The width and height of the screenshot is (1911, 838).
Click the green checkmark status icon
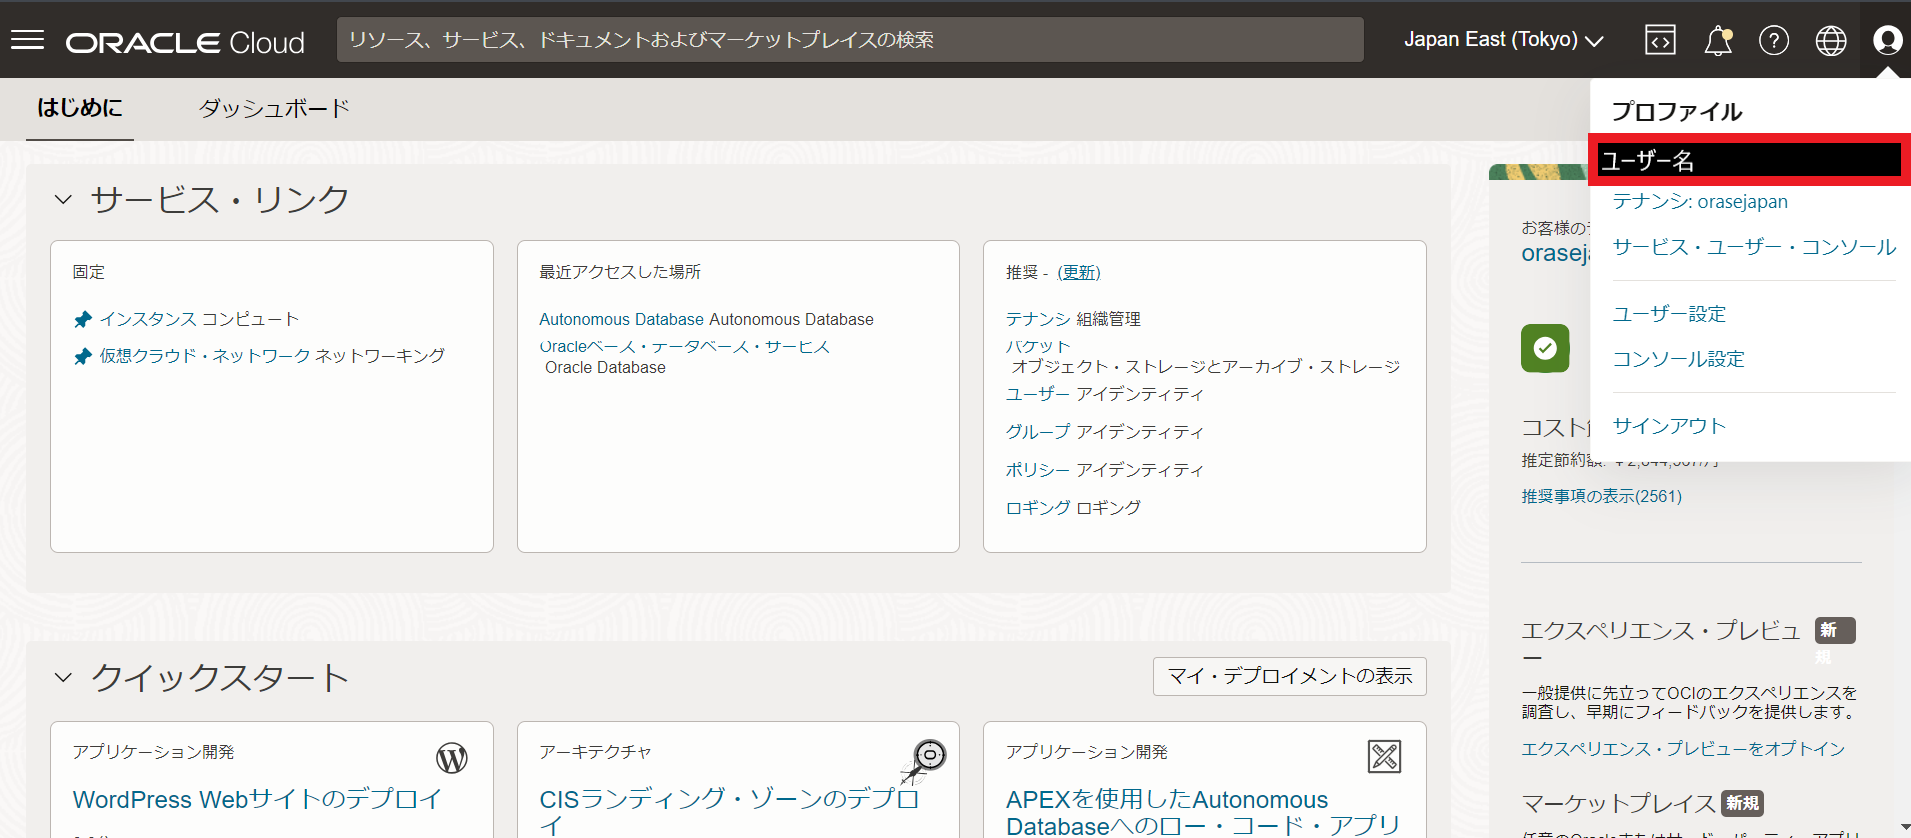click(x=1545, y=348)
